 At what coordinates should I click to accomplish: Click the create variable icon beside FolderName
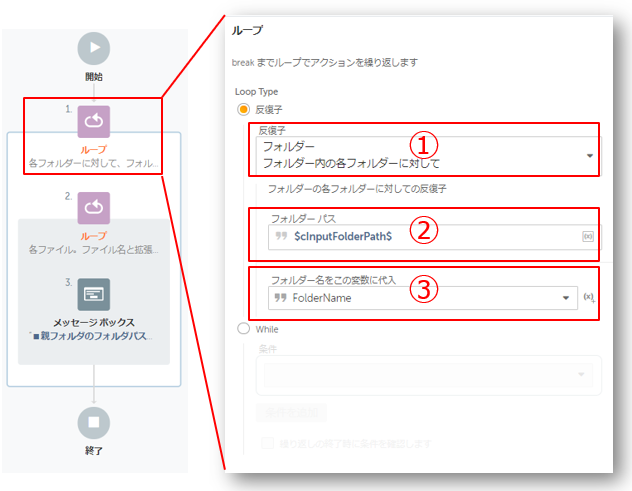pyautogui.click(x=589, y=298)
